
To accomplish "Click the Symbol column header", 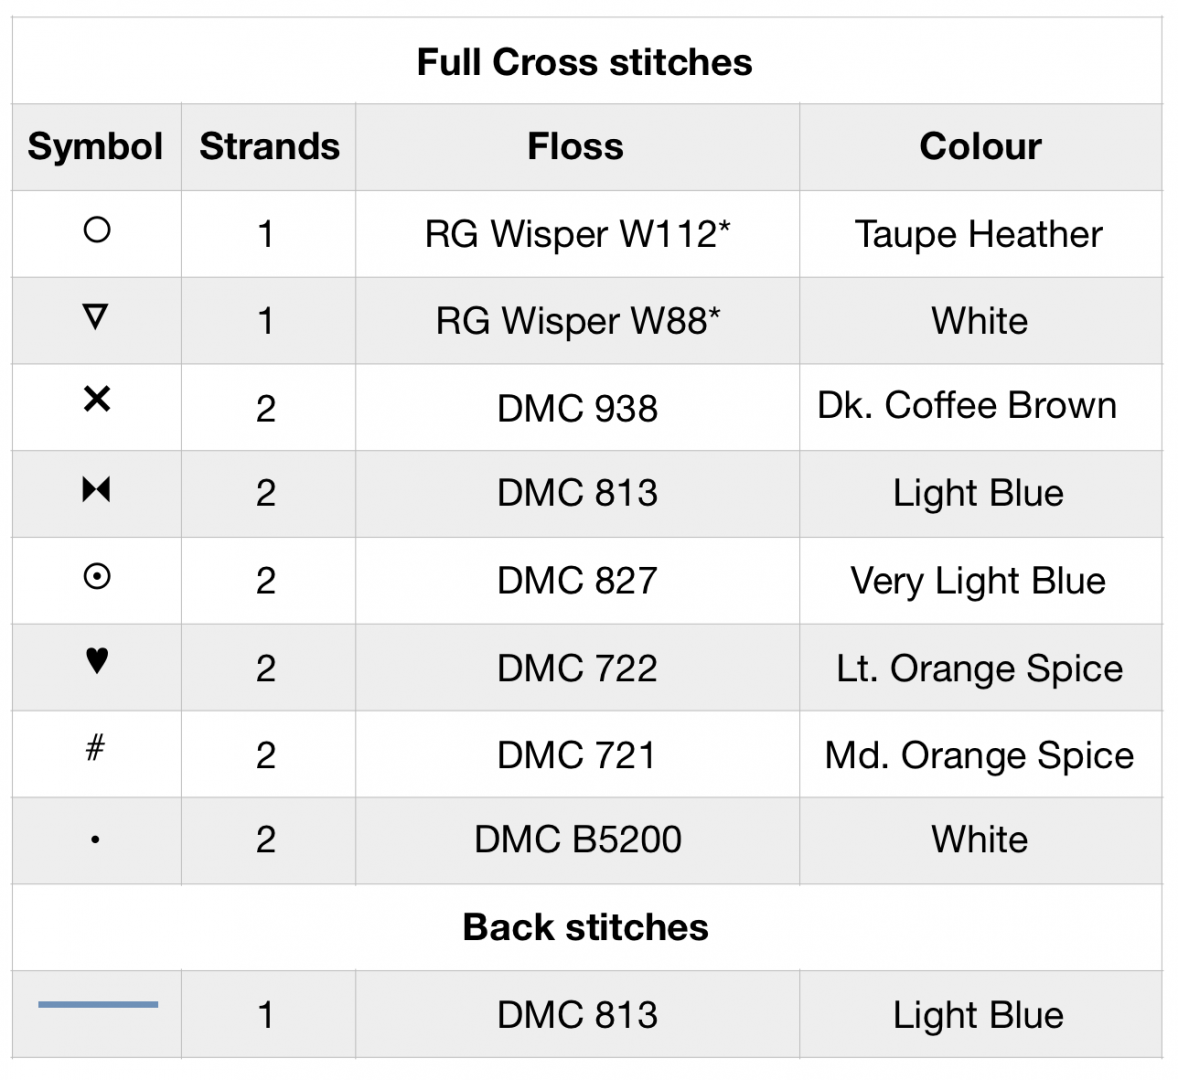I will pyautogui.click(x=95, y=147).
